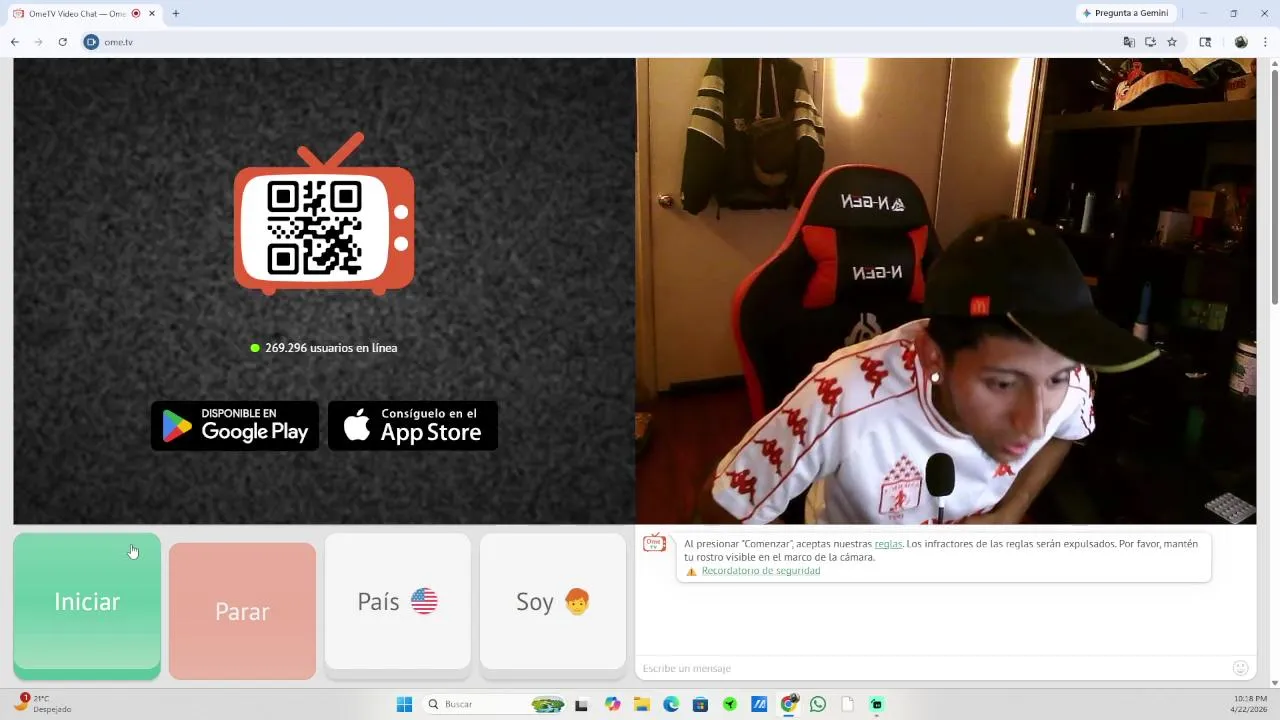Open the emoji picker in chat box
1280x720 pixels.
1241,668
